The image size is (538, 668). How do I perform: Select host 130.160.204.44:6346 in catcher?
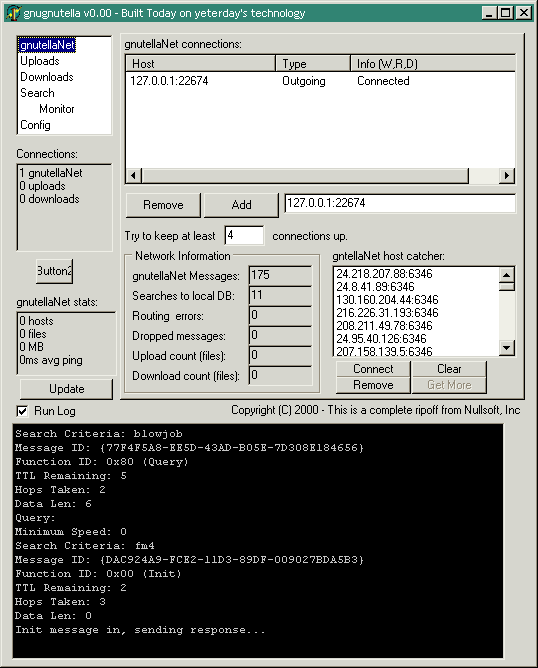(x=387, y=300)
